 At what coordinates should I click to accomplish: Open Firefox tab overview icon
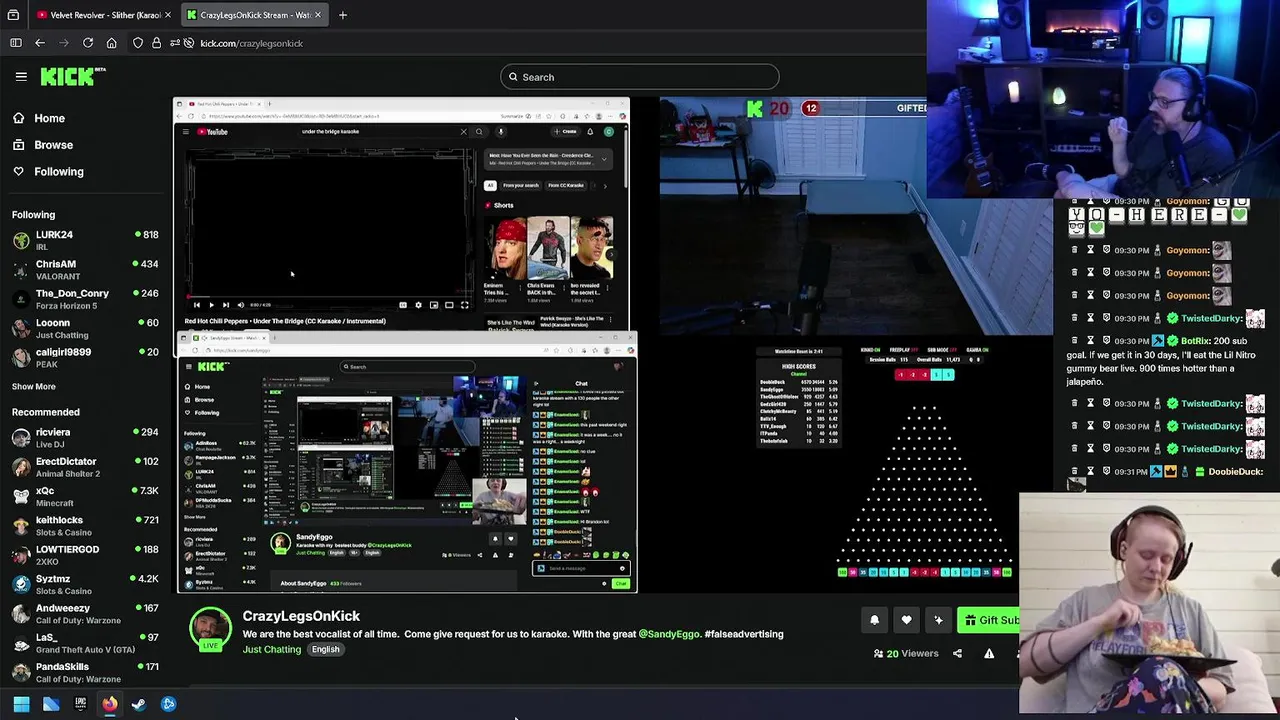click(x=13, y=15)
